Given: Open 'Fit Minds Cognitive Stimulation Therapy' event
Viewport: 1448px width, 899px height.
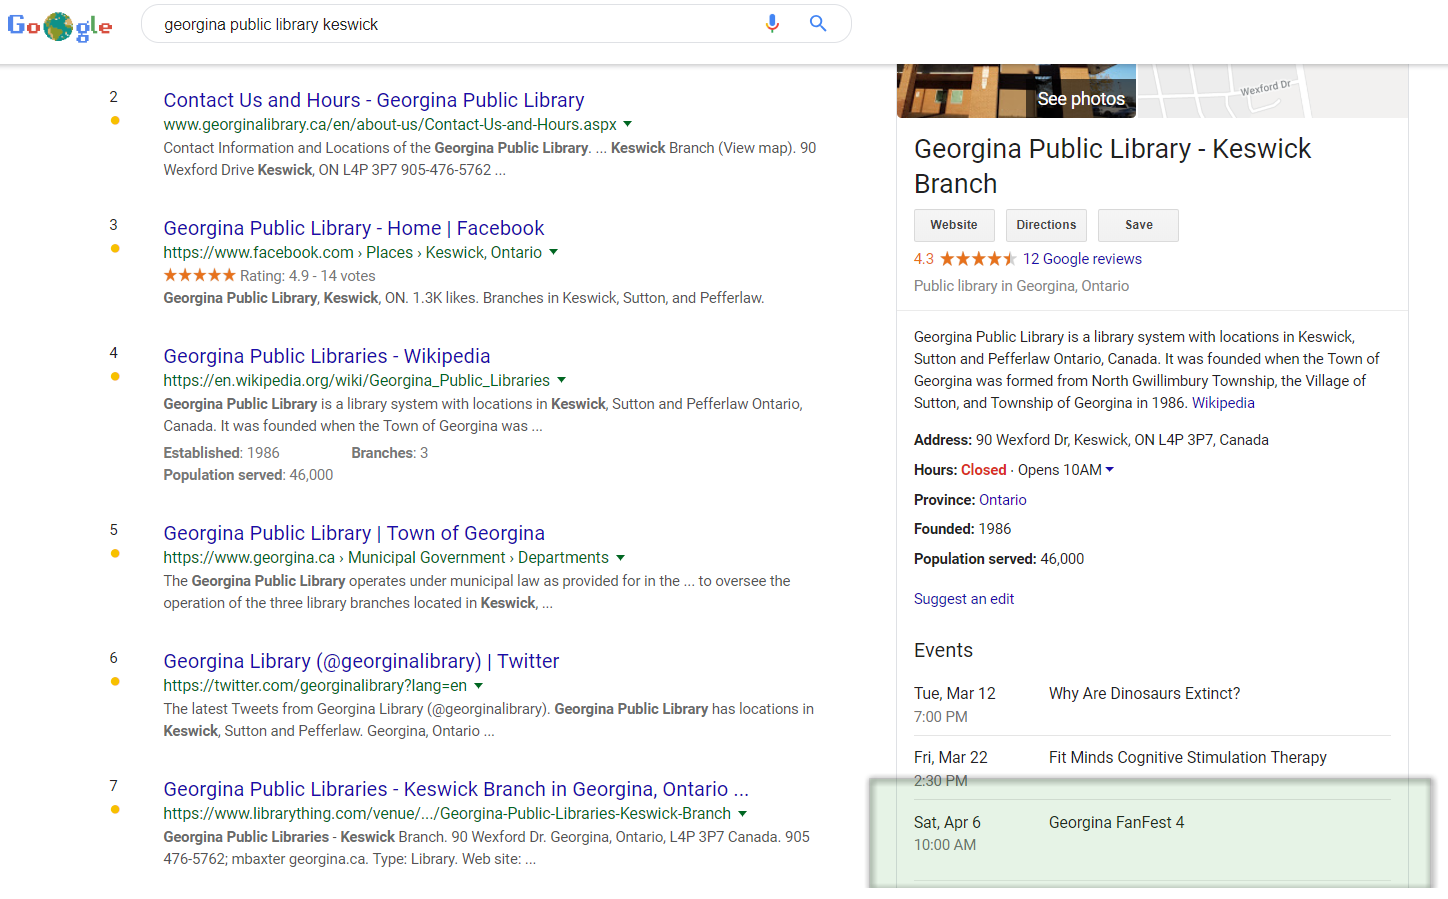Looking at the screenshot, I should click(x=1187, y=758).
